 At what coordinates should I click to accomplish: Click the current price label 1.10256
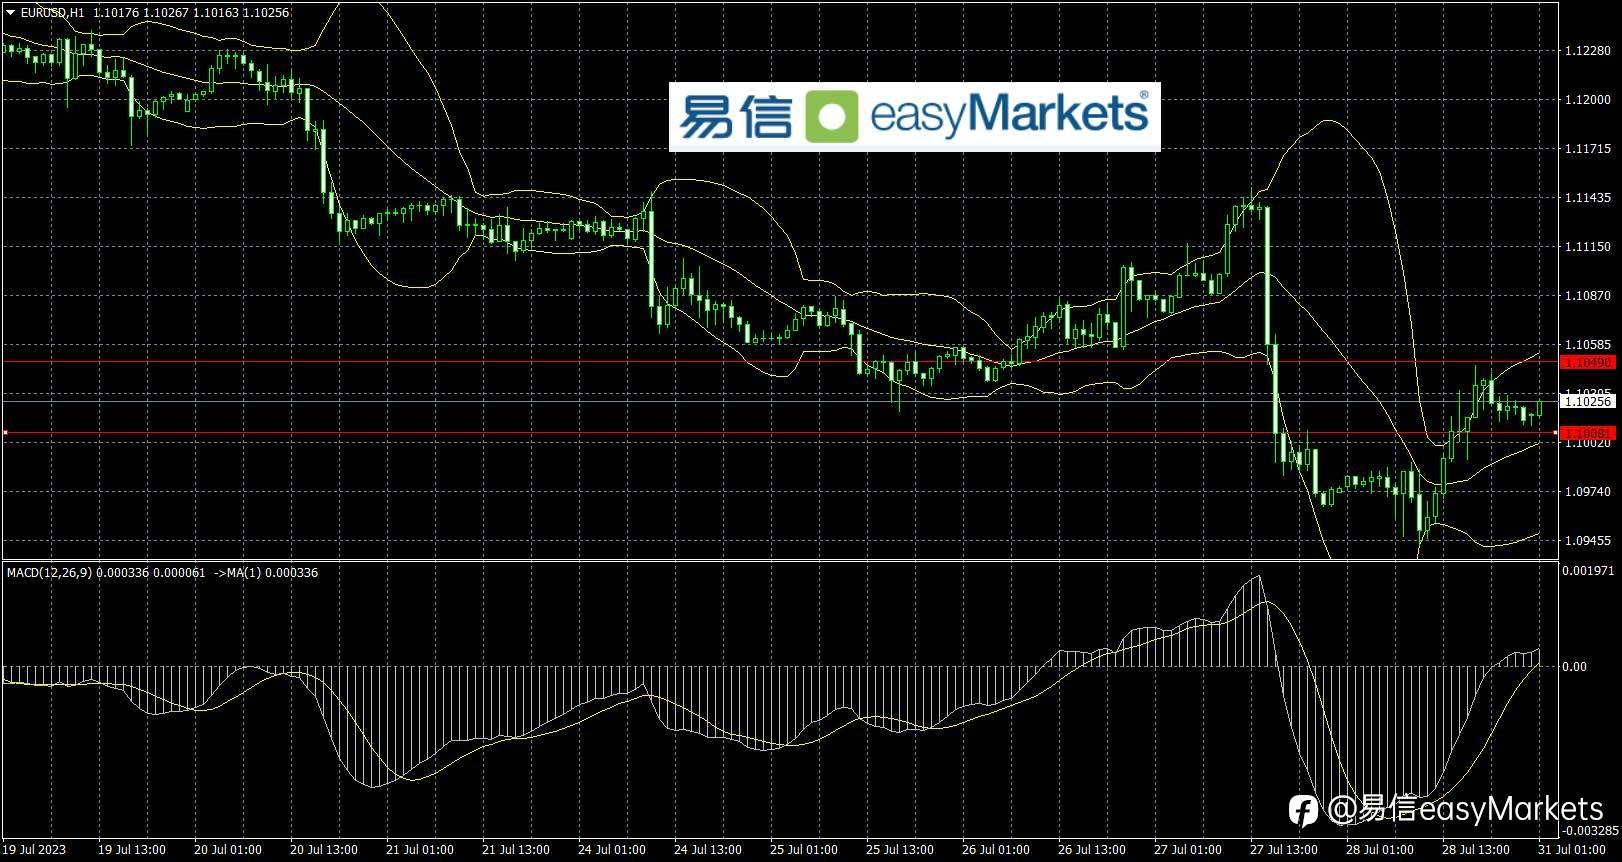pyautogui.click(x=1587, y=401)
